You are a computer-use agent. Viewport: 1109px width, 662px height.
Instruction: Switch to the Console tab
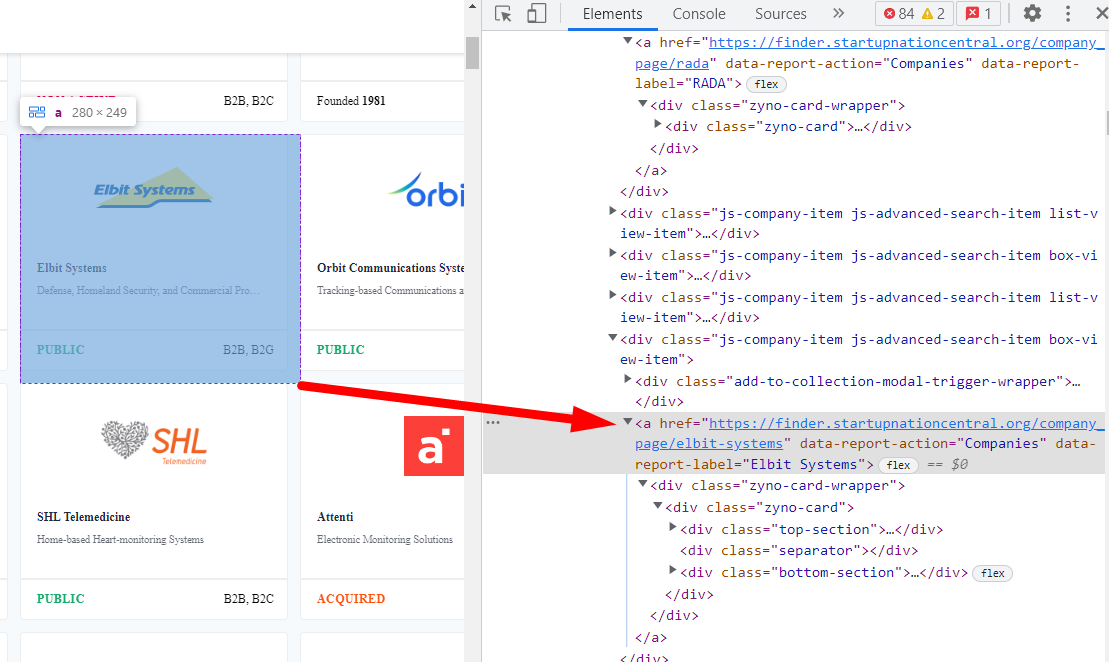coord(699,14)
